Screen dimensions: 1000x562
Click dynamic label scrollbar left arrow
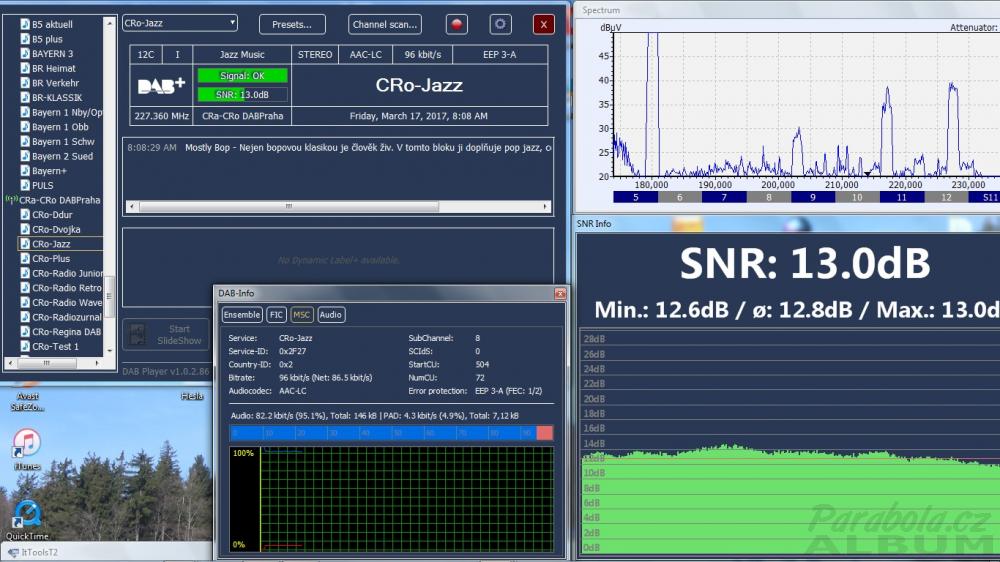click(x=132, y=207)
